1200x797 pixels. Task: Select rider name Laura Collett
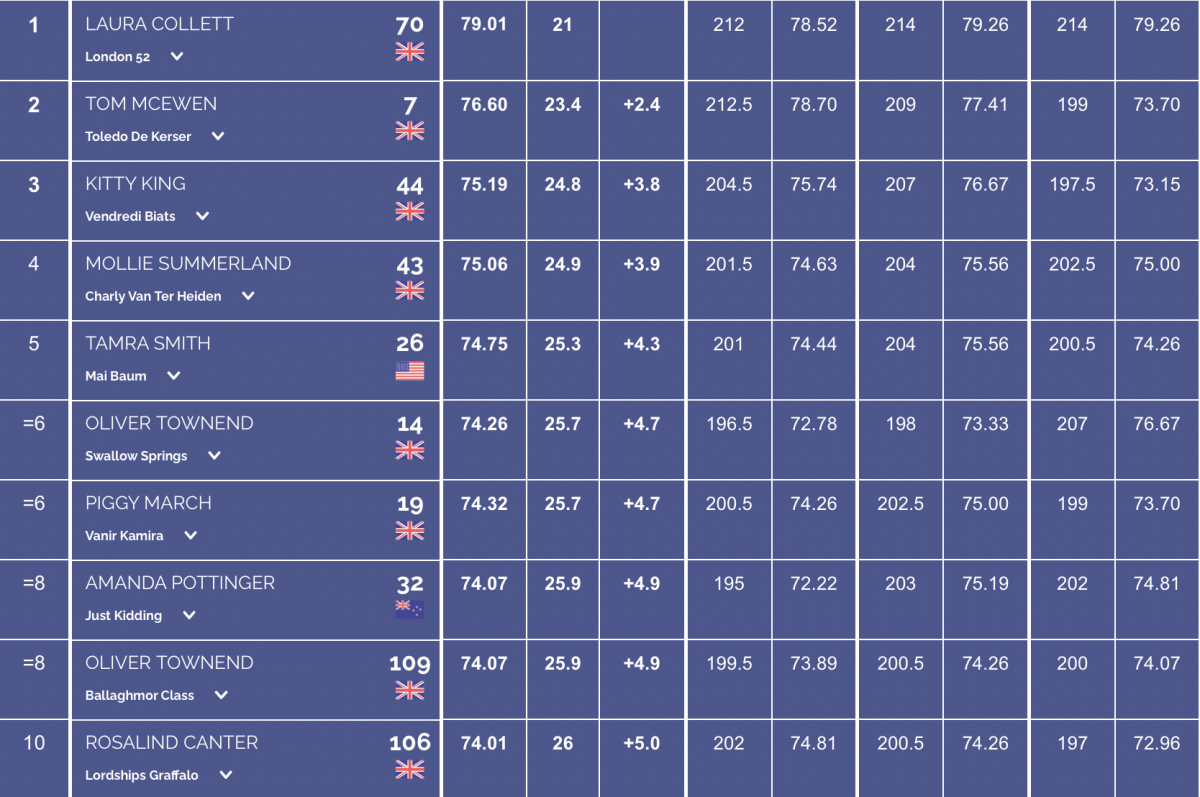(x=159, y=24)
